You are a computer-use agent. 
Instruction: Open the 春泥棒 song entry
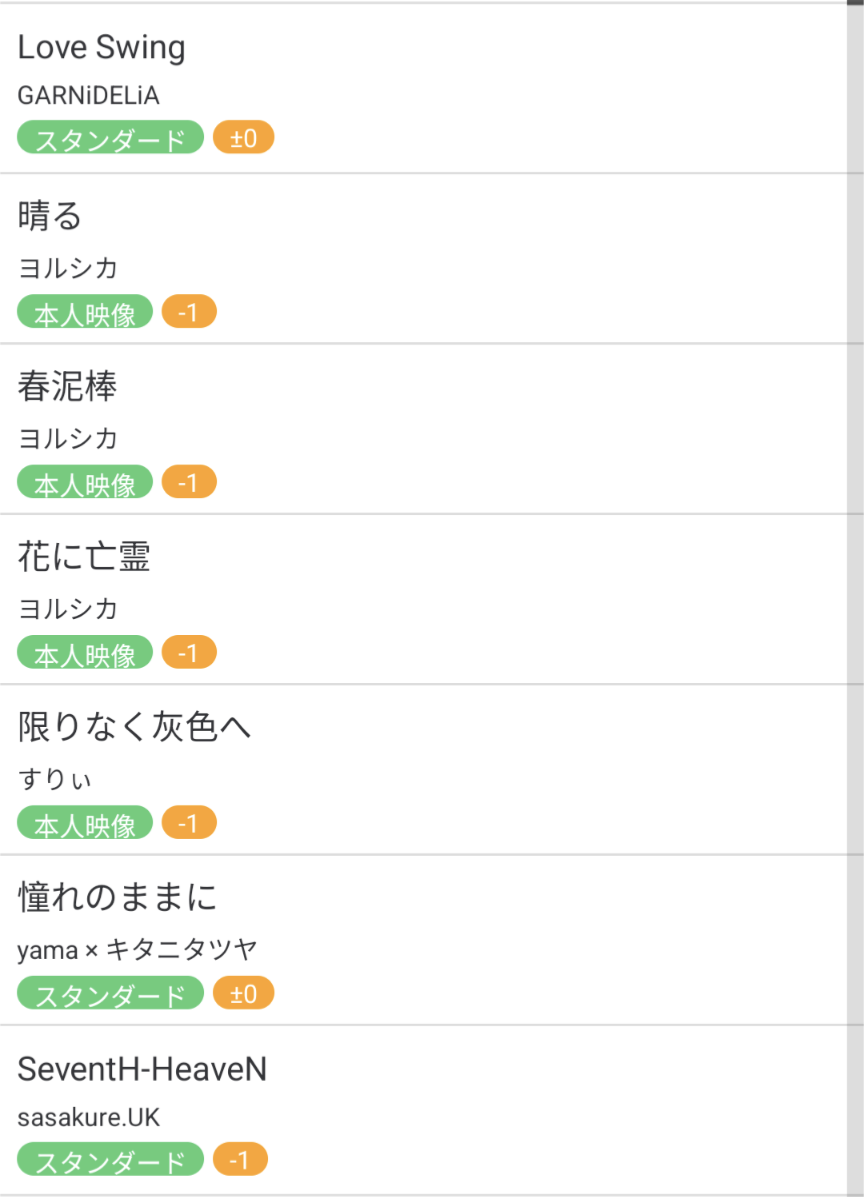pos(68,387)
